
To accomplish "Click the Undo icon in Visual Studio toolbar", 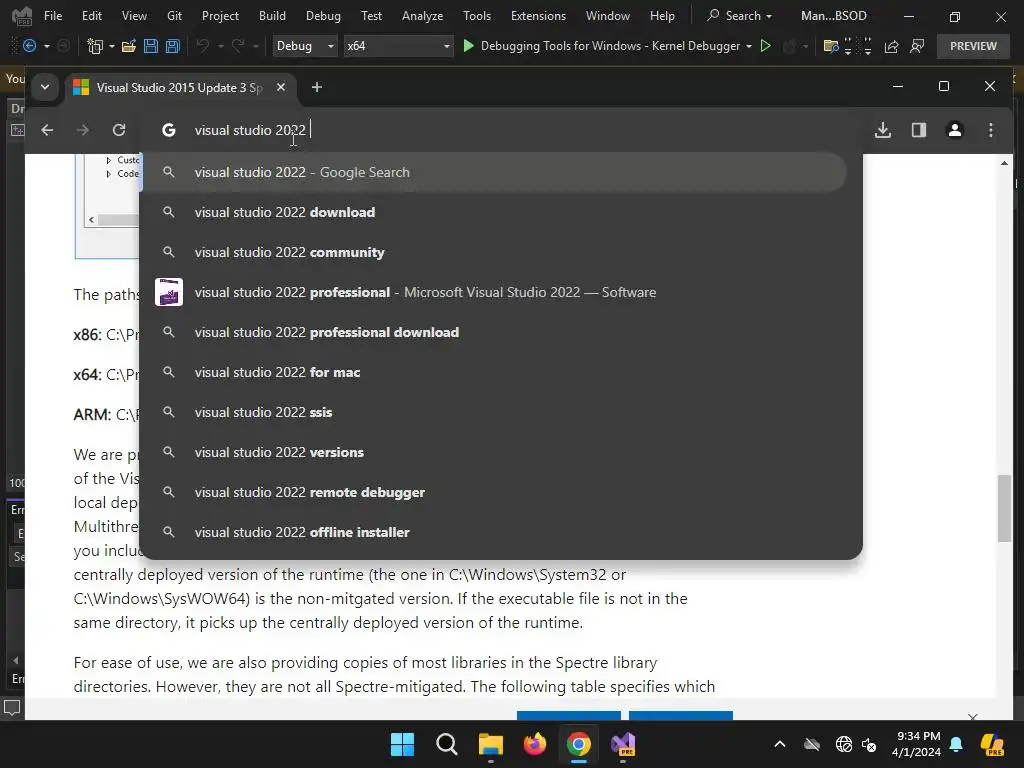I will pos(203,46).
